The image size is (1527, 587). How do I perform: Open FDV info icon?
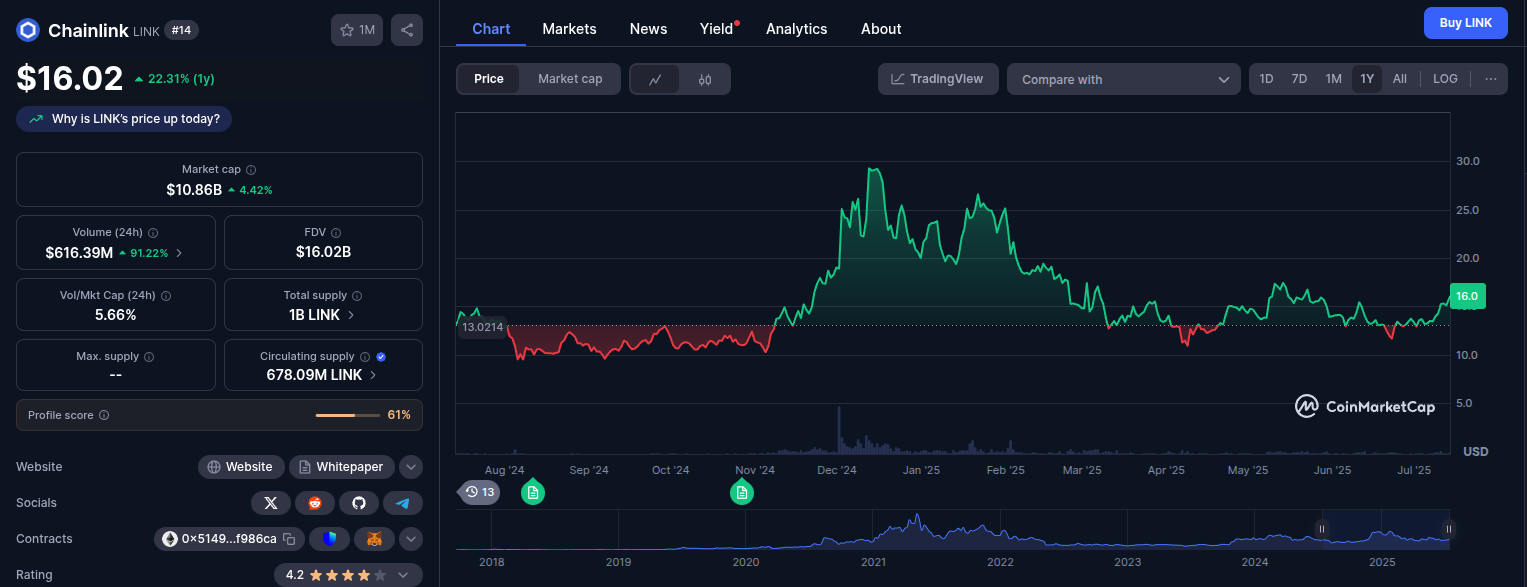pyautogui.click(x=336, y=233)
